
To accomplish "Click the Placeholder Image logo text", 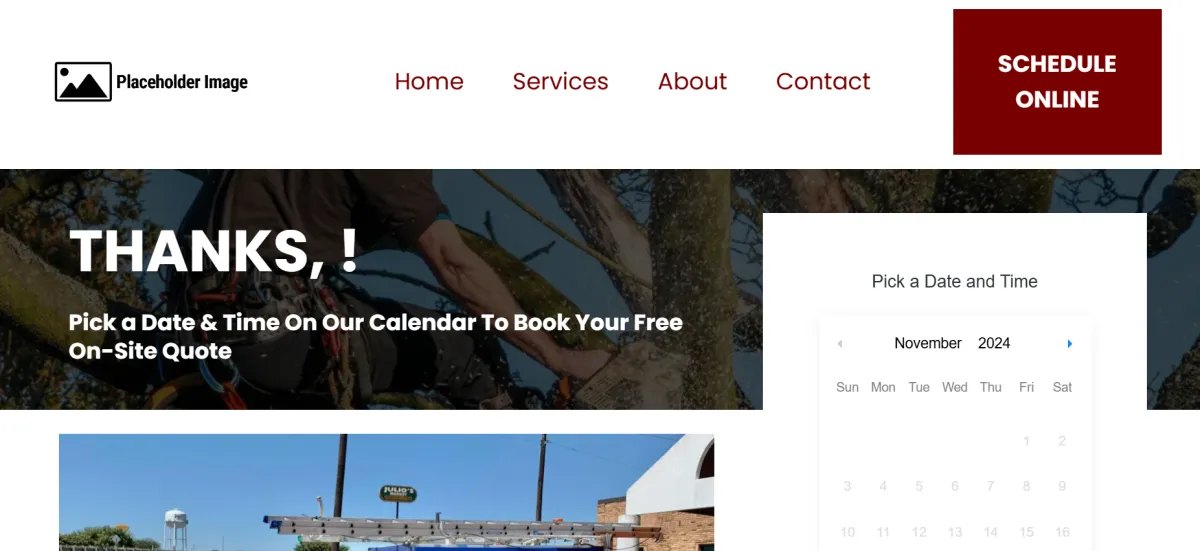I will pyautogui.click(x=182, y=82).
